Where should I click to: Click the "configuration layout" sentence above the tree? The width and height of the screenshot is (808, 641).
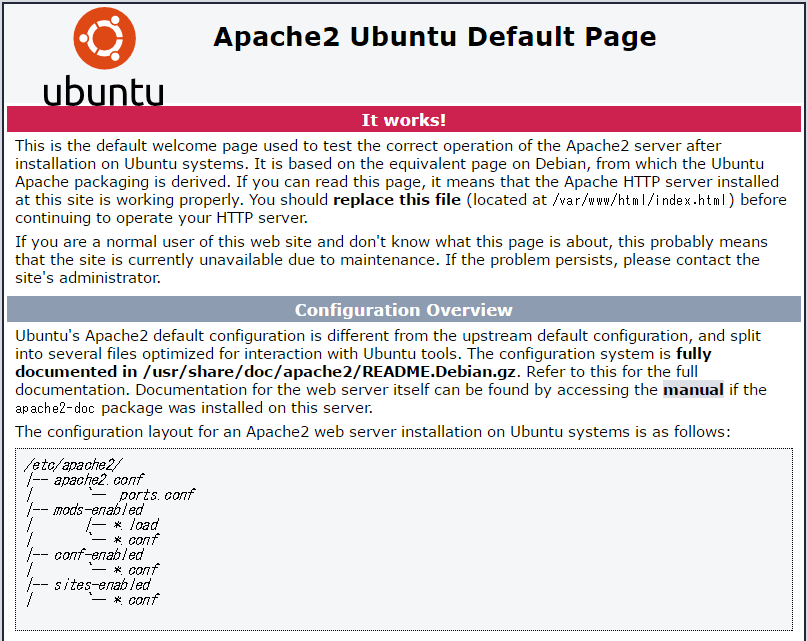coord(373,431)
